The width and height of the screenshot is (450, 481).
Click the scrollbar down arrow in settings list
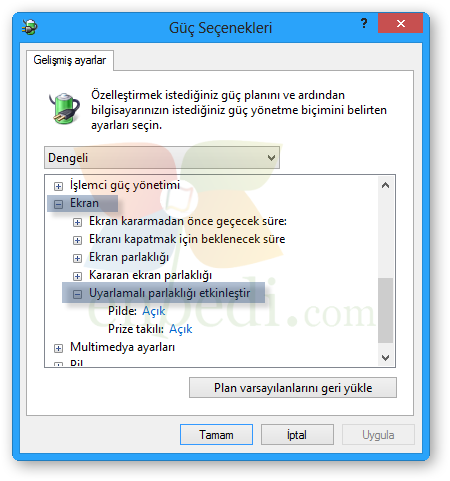point(386,358)
